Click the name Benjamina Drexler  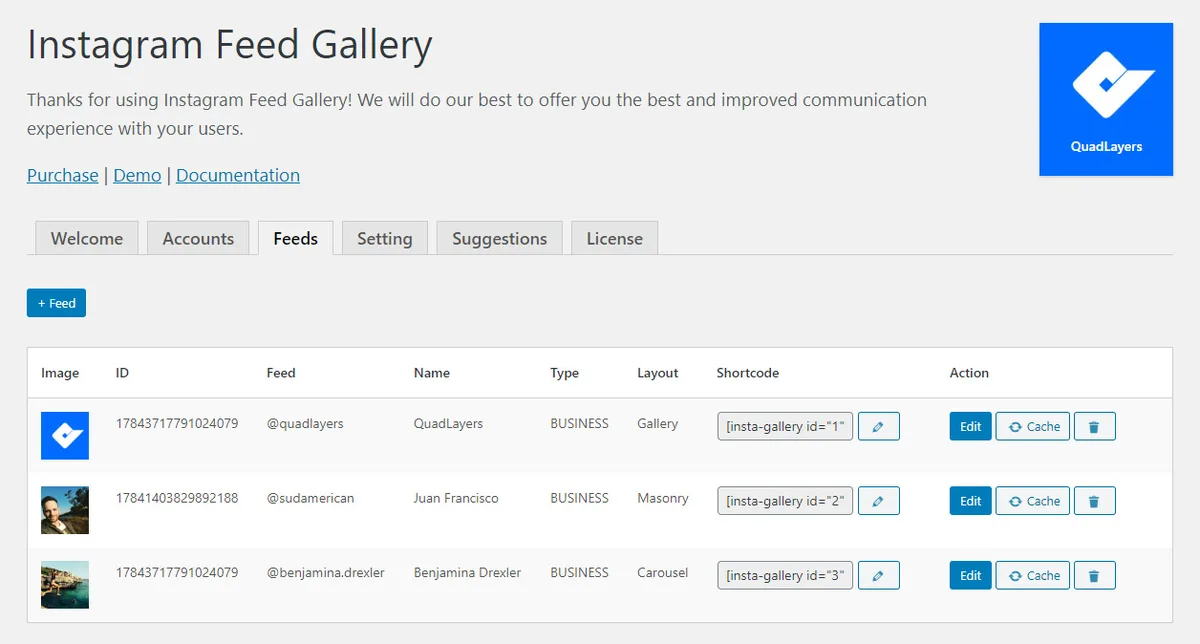click(467, 572)
